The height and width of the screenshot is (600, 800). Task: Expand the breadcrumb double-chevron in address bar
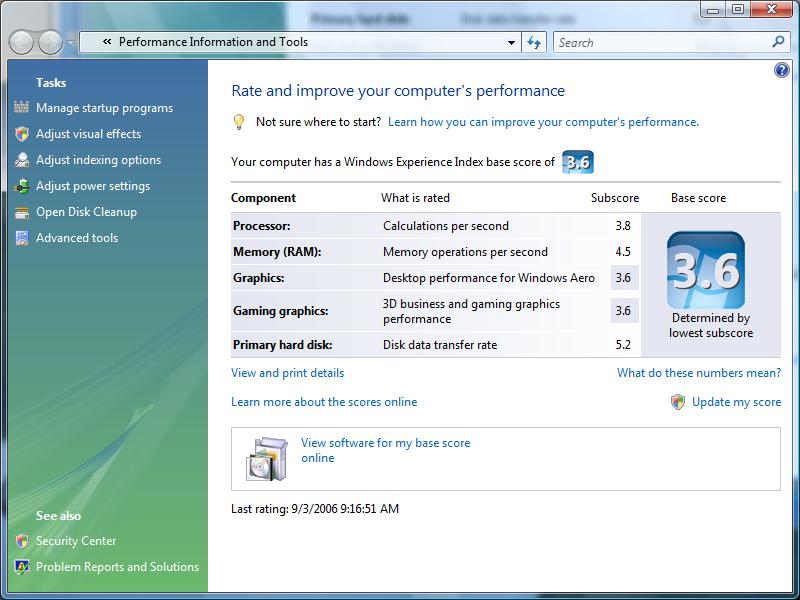pyautogui.click(x=107, y=42)
